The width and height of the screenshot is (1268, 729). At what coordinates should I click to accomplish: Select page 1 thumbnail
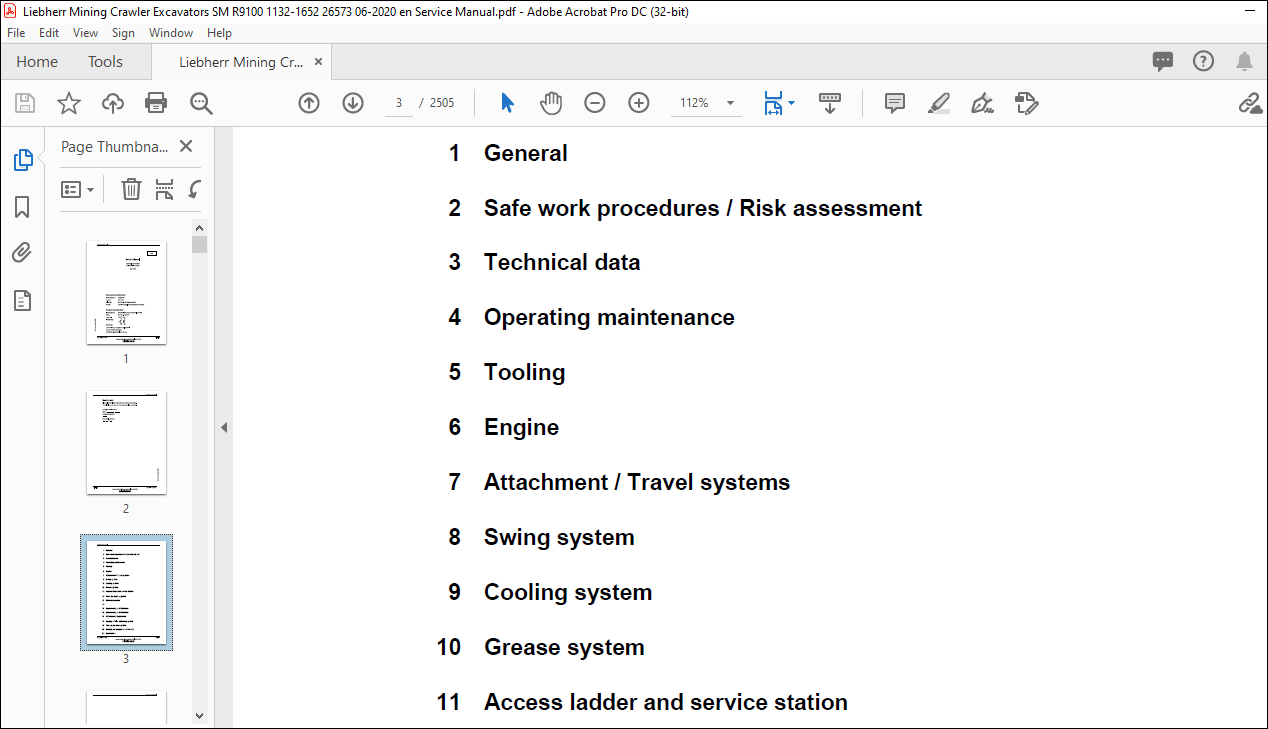[126, 293]
